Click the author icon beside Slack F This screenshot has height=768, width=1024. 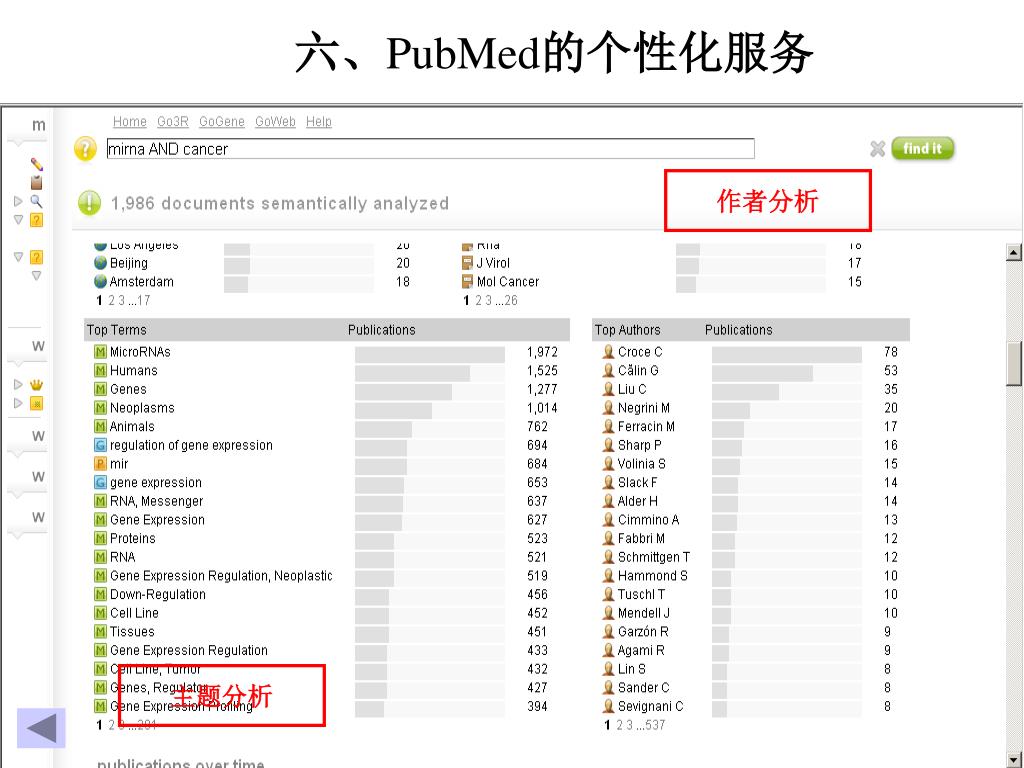click(x=608, y=483)
